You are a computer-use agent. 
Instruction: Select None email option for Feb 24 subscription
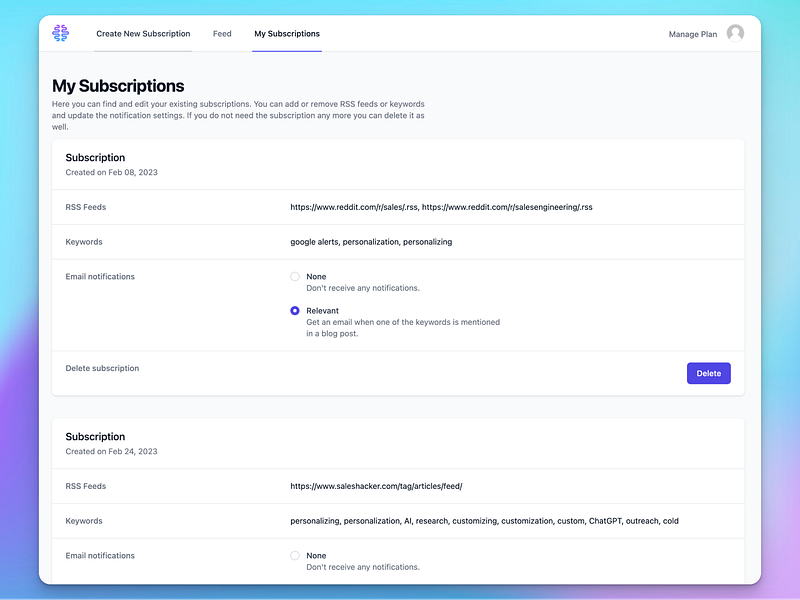(x=295, y=556)
